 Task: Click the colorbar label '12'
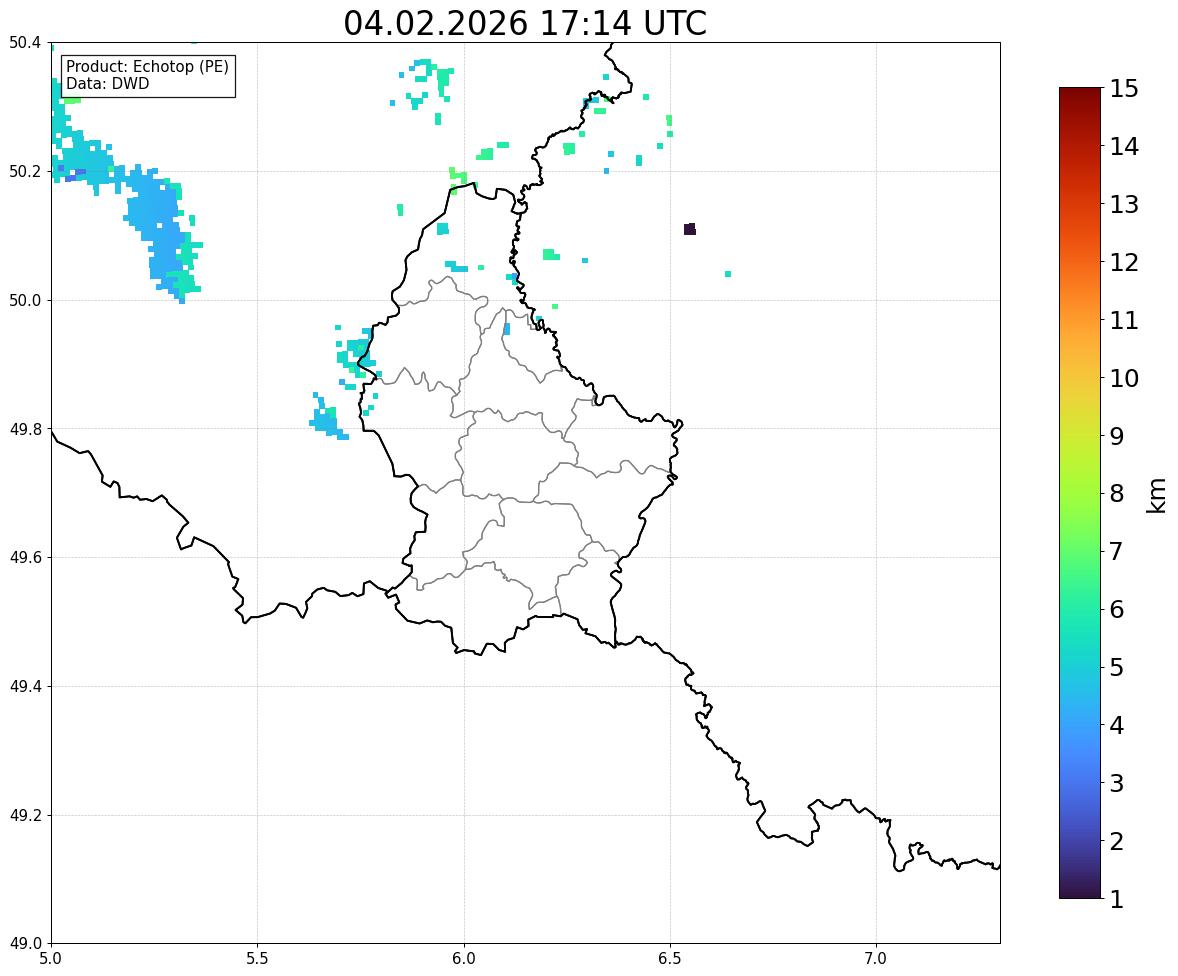[x=1124, y=262]
